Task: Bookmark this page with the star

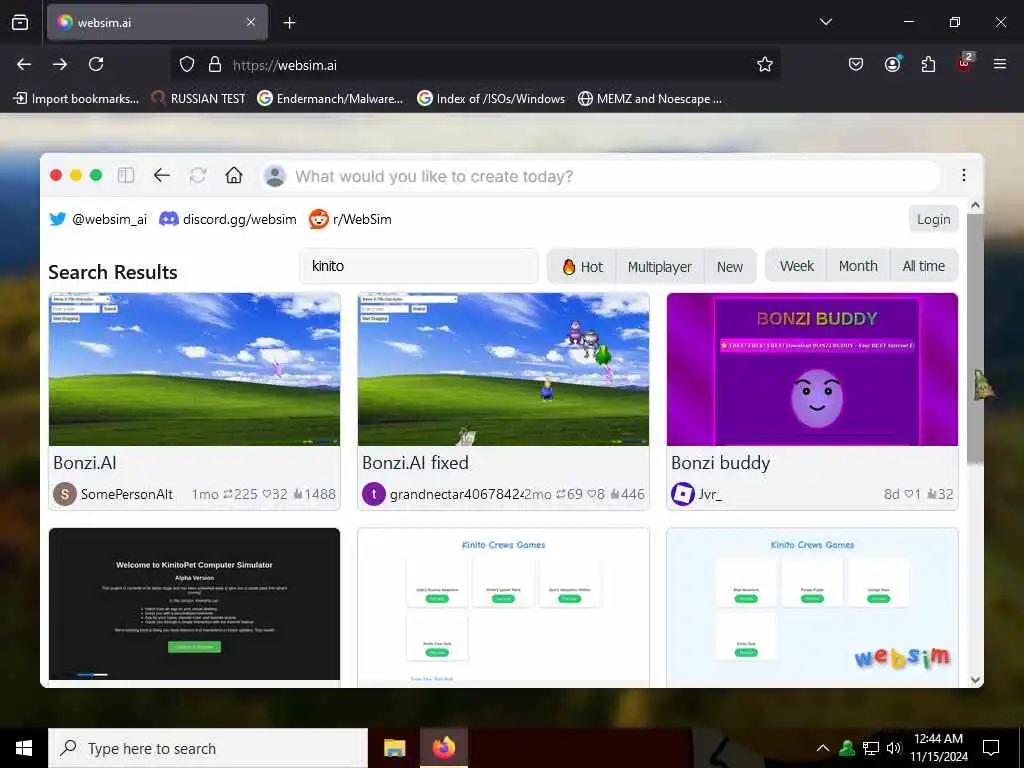Action: click(x=765, y=64)
